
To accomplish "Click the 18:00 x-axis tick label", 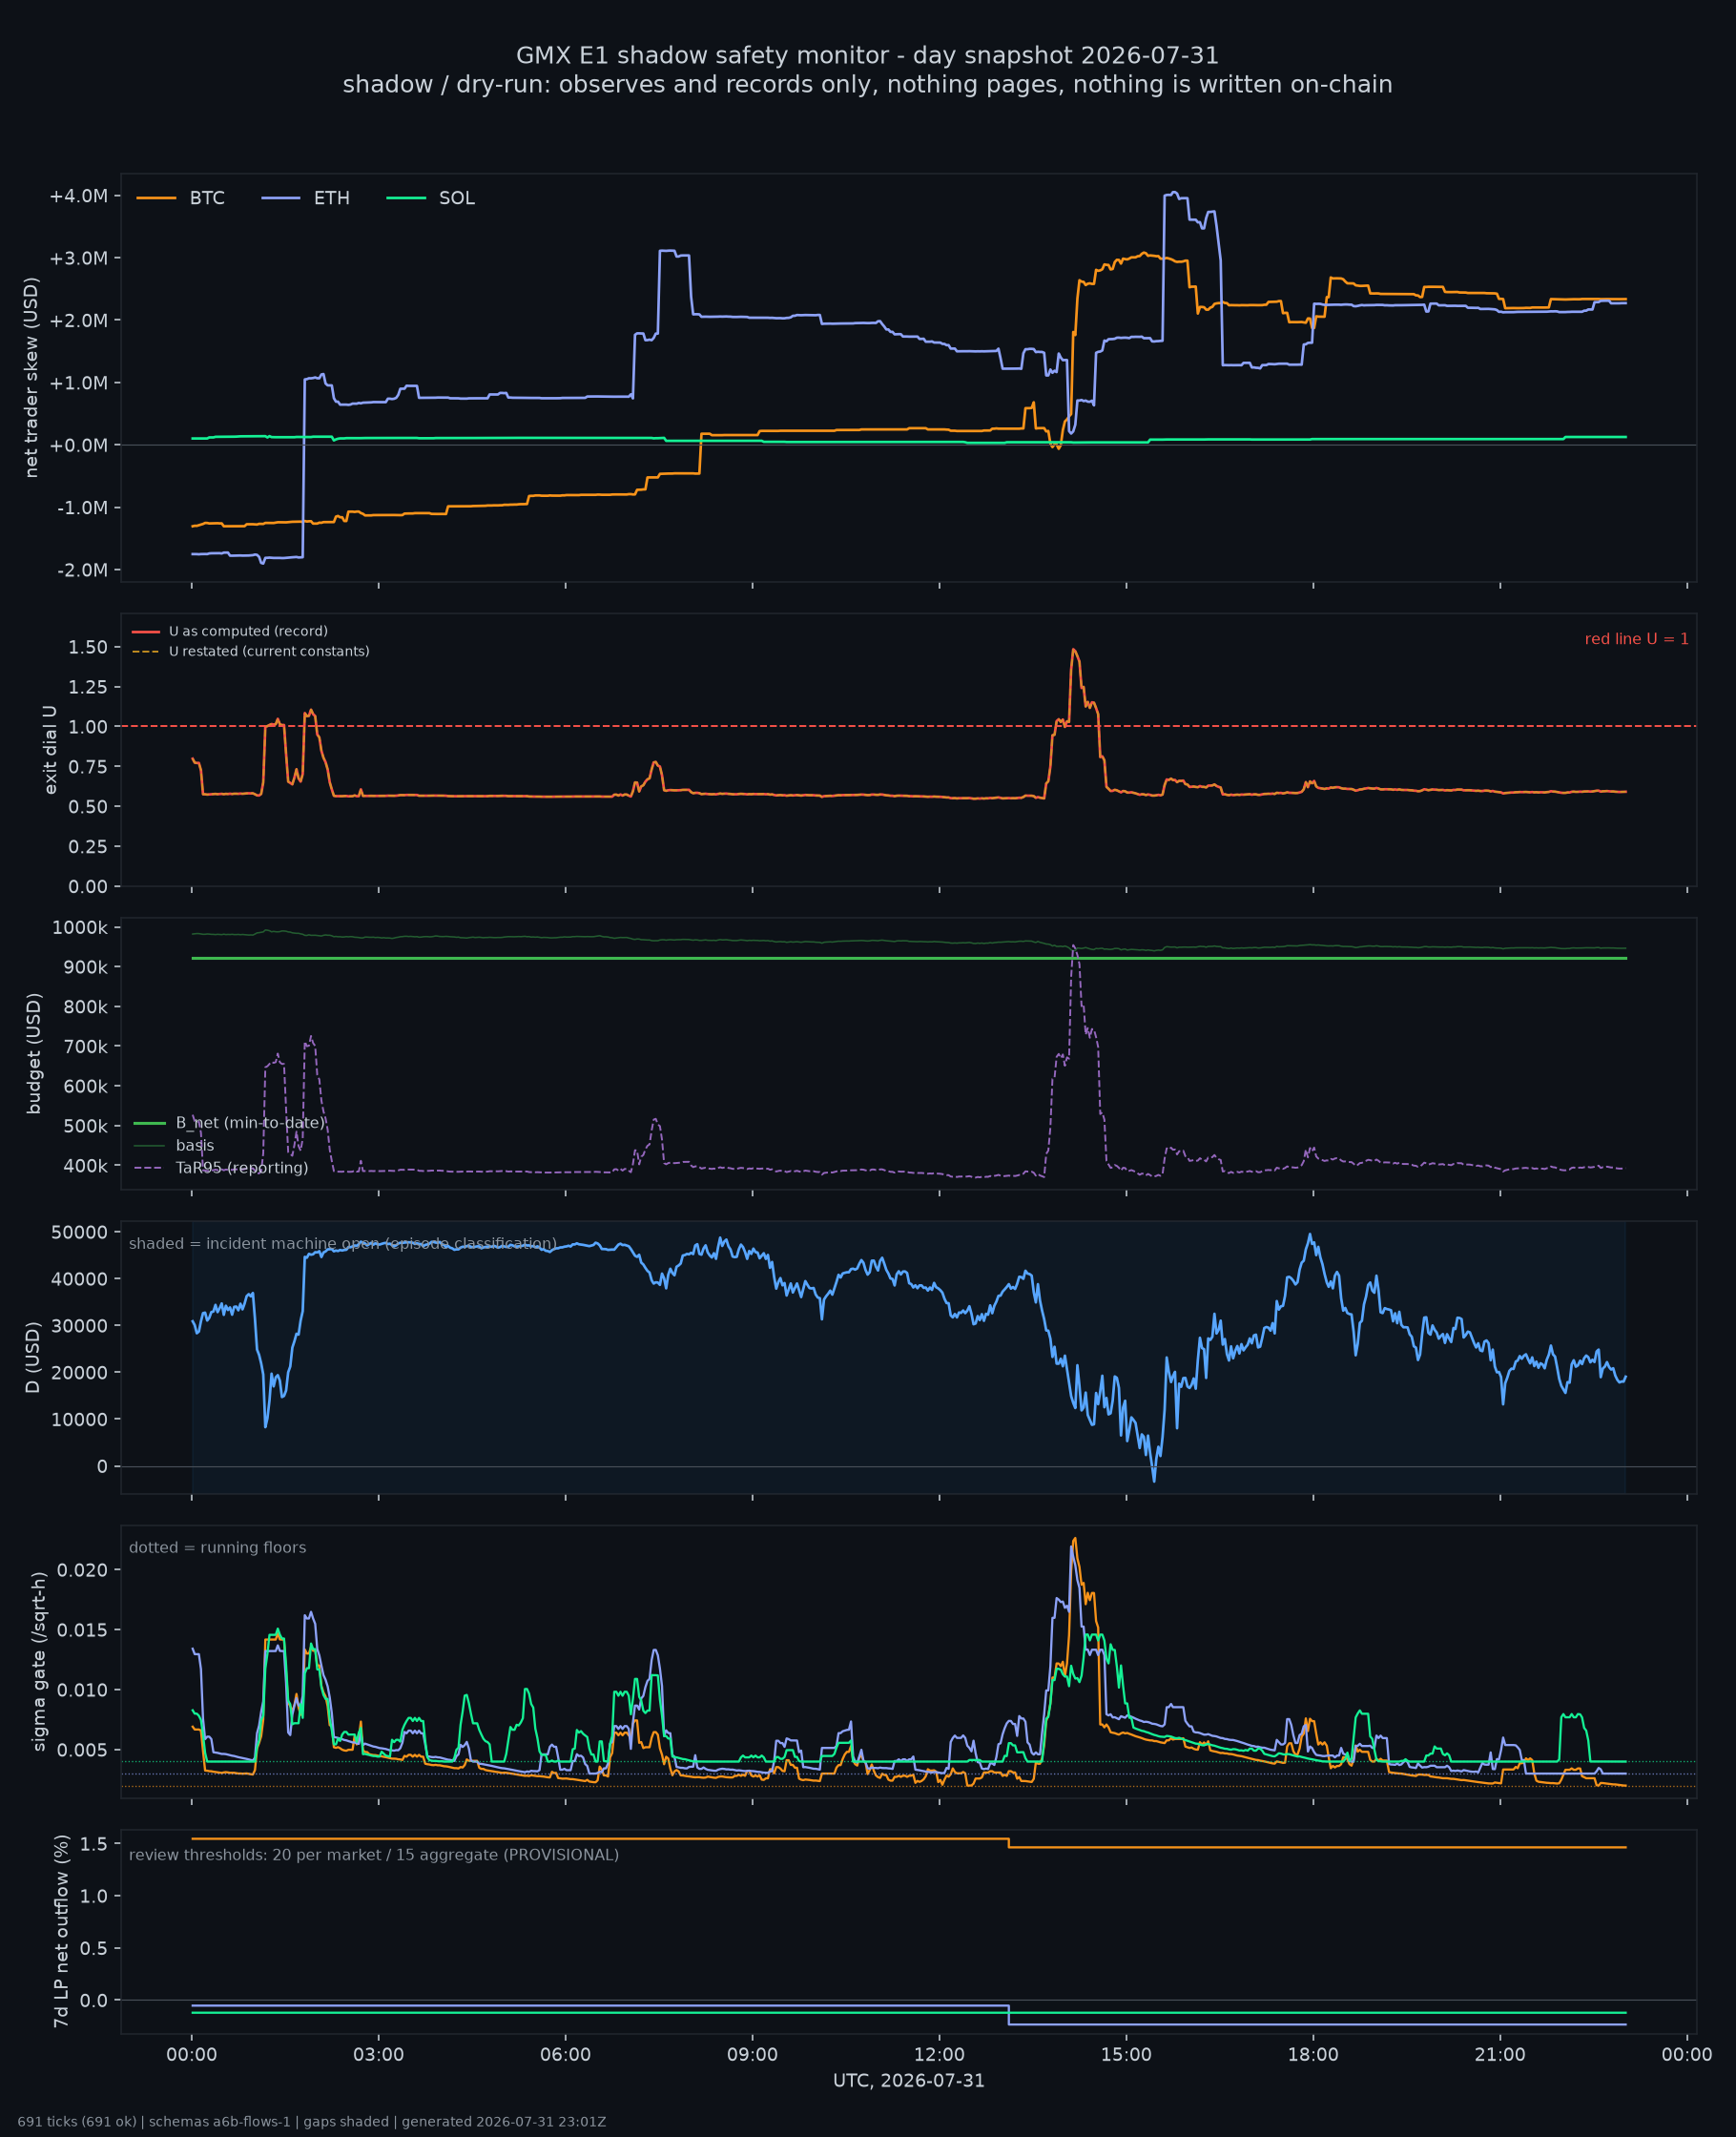I will 1313,2055.
